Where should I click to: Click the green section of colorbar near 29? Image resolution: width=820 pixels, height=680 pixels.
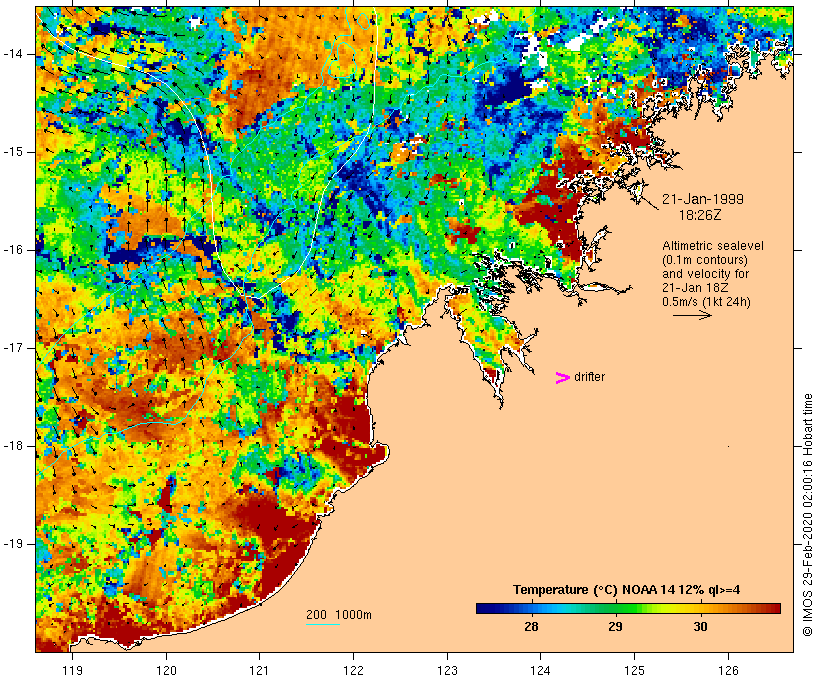pos(616,608)
